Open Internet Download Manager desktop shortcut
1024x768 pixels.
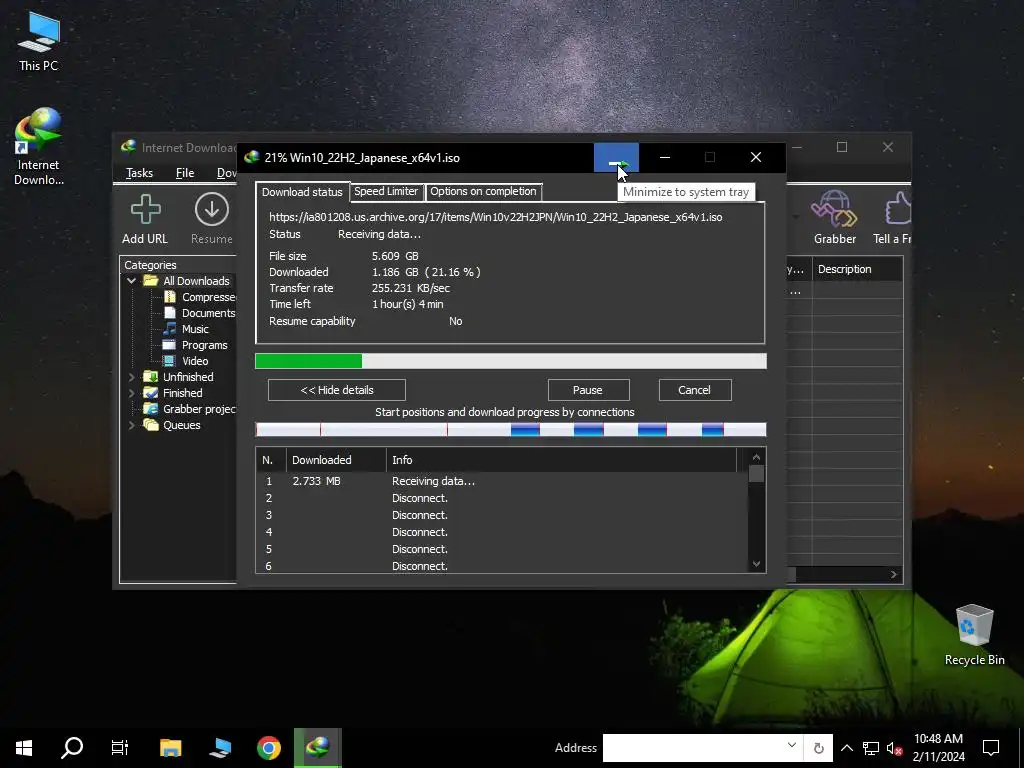coord(39,146)
